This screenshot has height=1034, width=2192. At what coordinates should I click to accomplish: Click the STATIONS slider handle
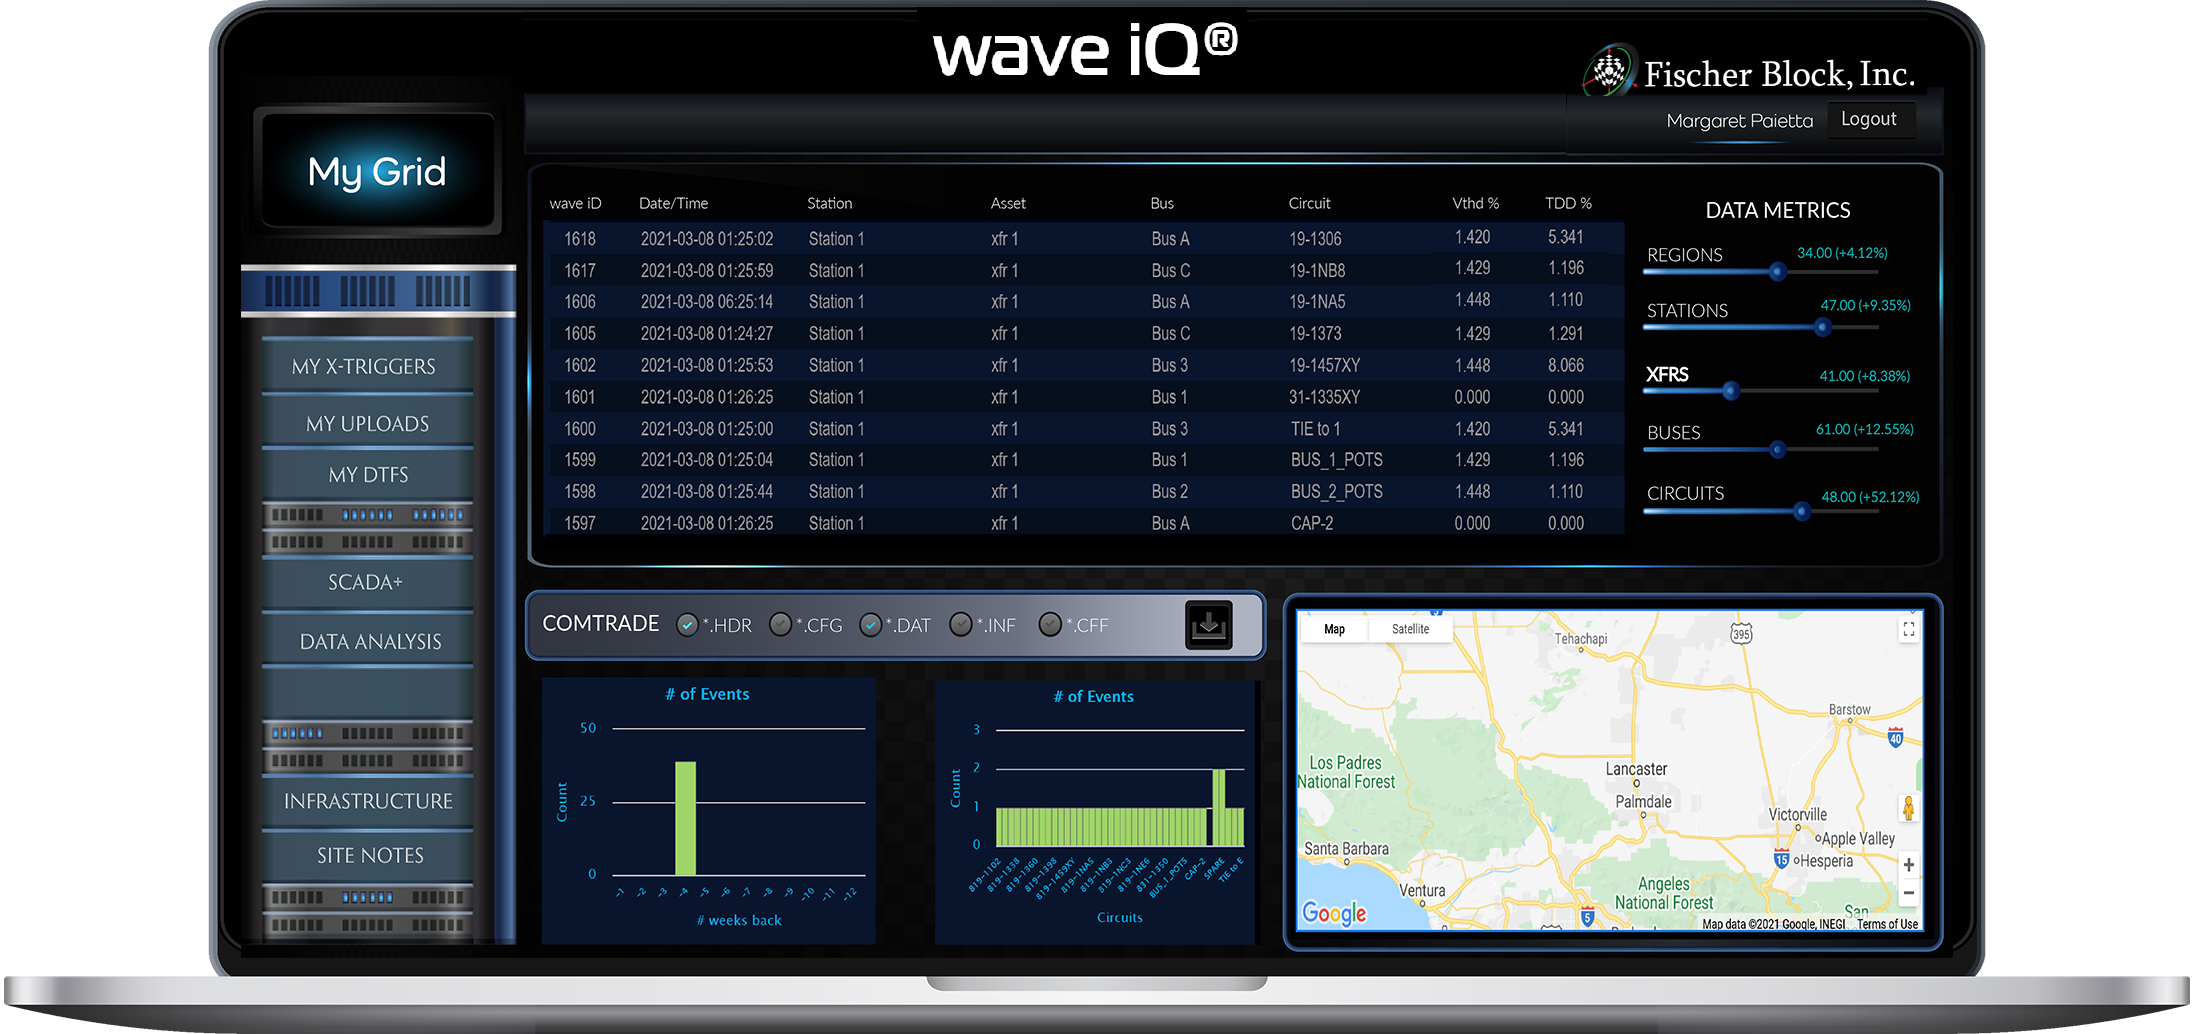click(x=1822, y=327)
